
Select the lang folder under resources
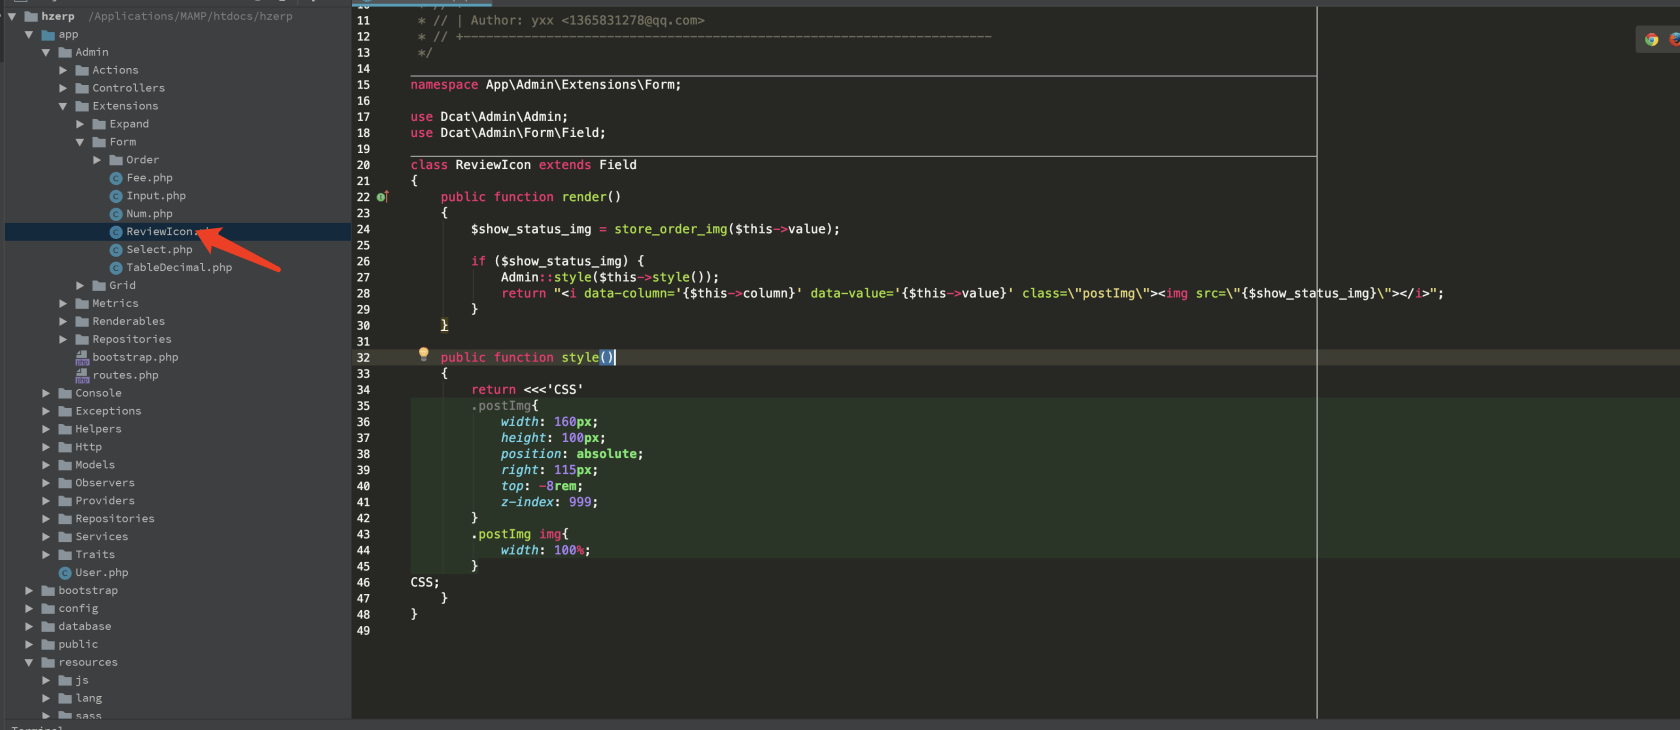[x=88, y=699]
